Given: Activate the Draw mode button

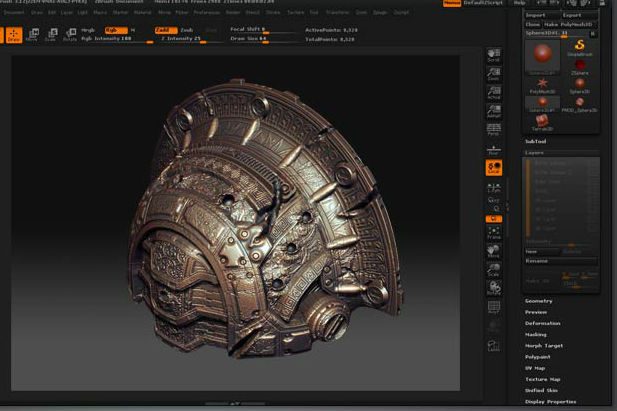Looking at the screenshot, I should pos(14,35).
